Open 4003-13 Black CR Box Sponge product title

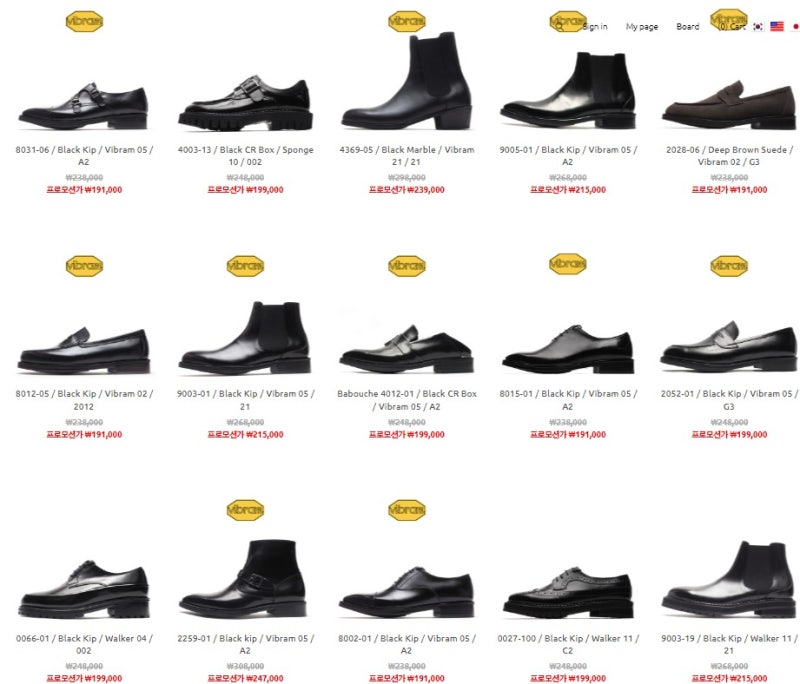[x=245, y=156]
